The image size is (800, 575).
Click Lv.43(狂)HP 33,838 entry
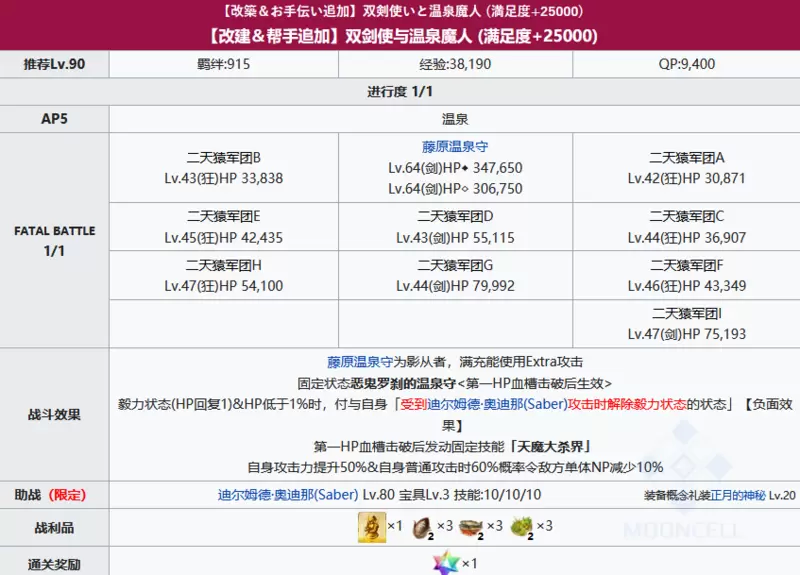[x=223, y=178]
